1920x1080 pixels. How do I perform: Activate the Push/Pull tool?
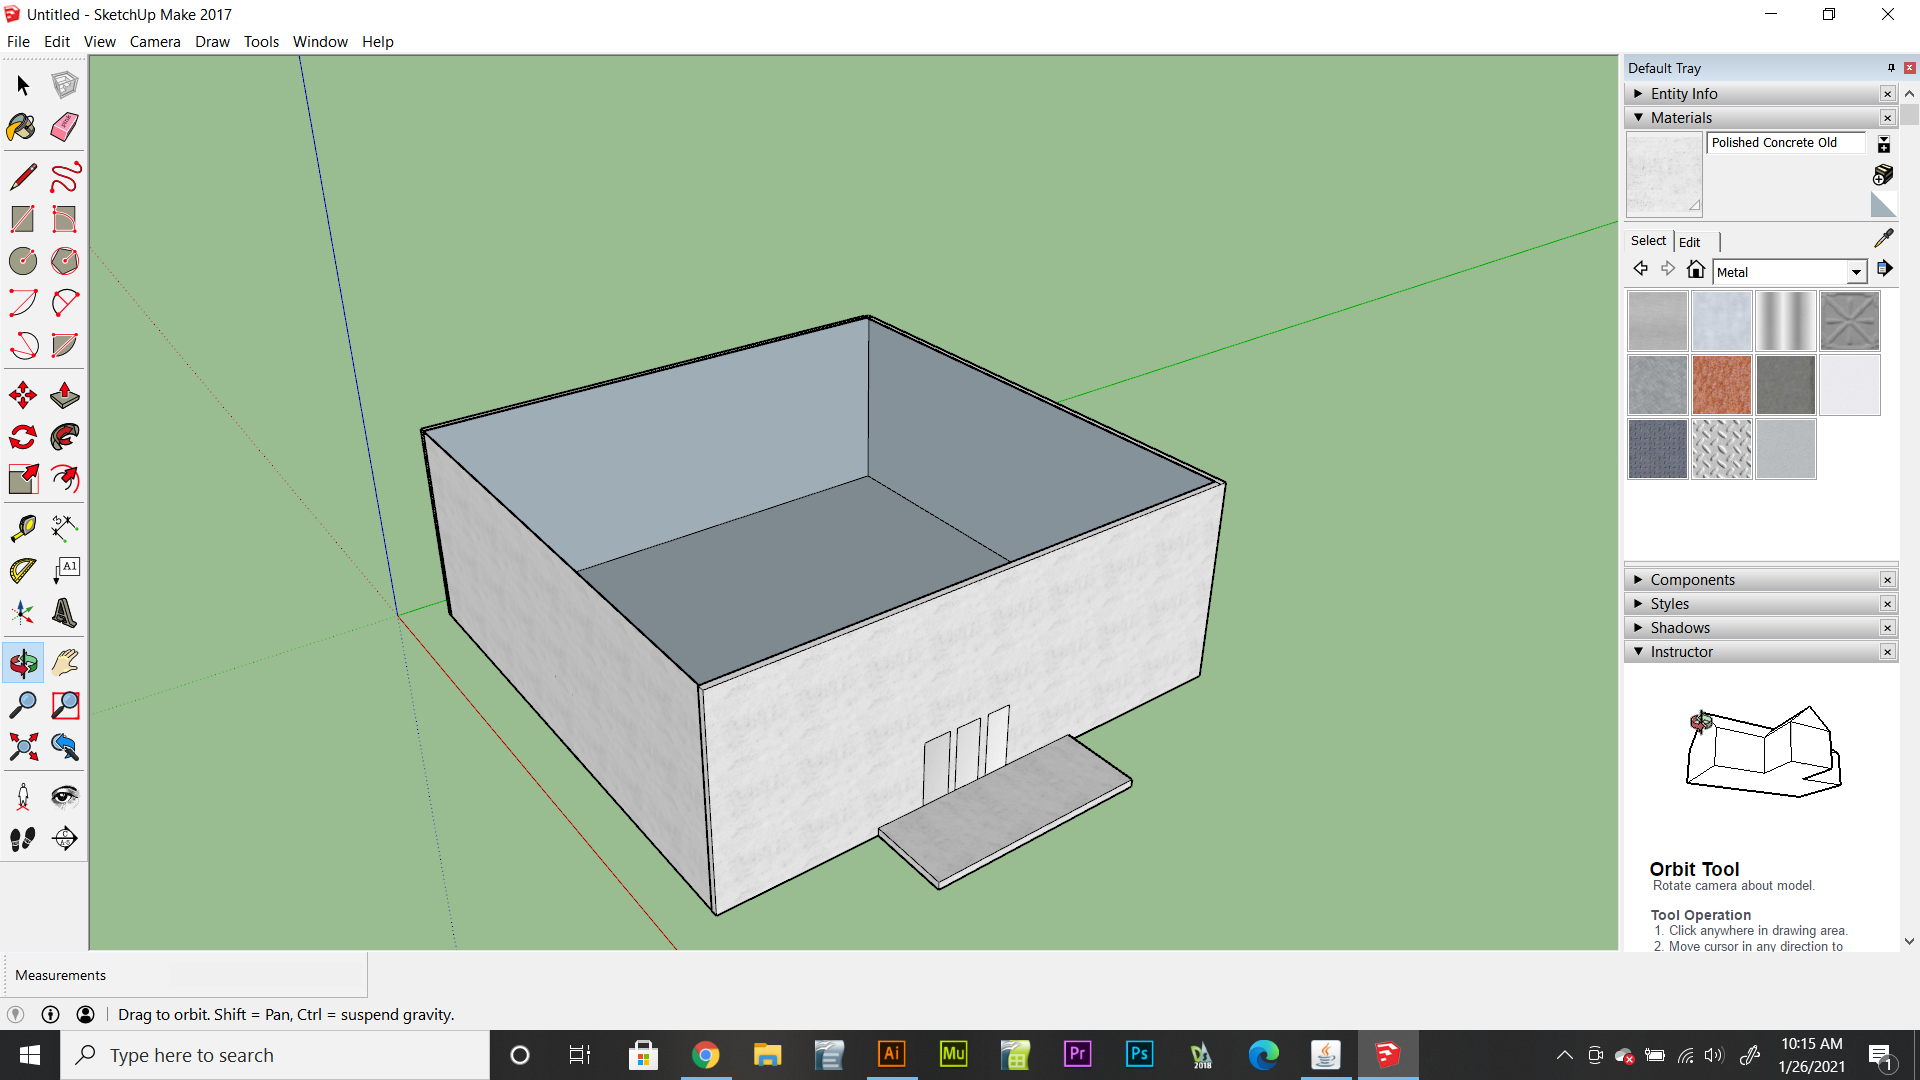65,395
